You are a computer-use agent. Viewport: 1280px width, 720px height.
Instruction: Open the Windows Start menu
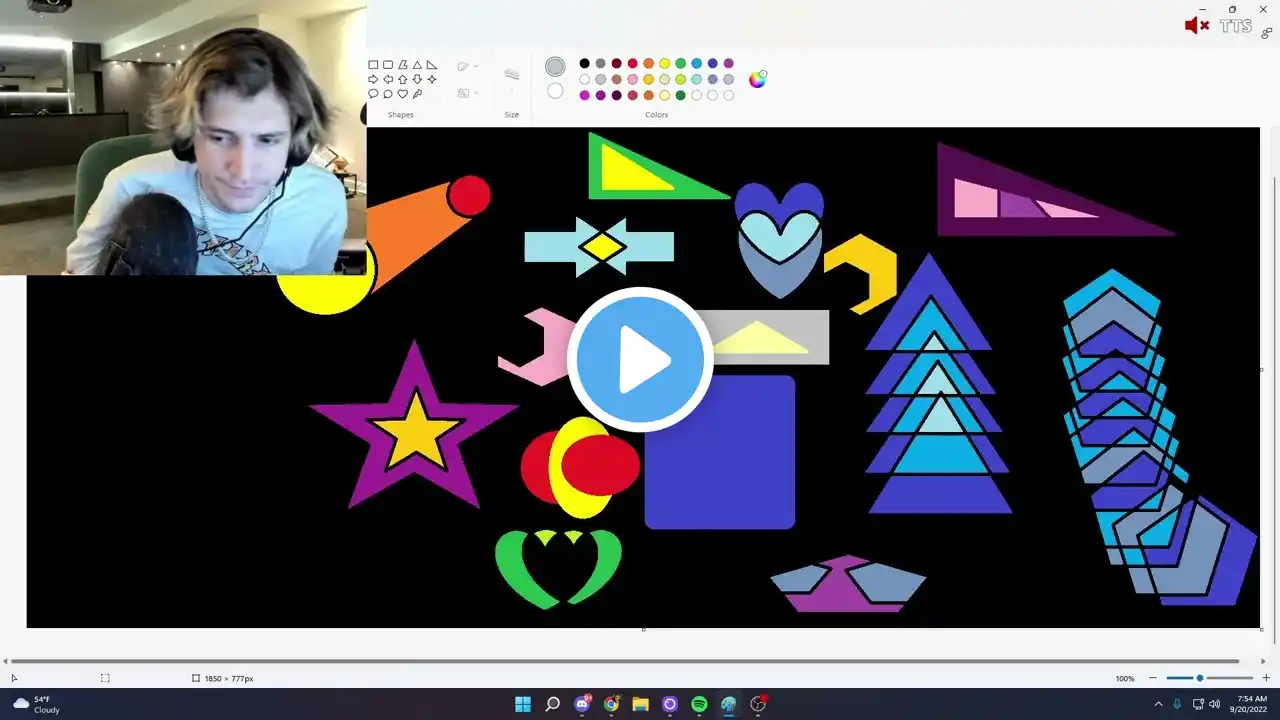[523, 704]
